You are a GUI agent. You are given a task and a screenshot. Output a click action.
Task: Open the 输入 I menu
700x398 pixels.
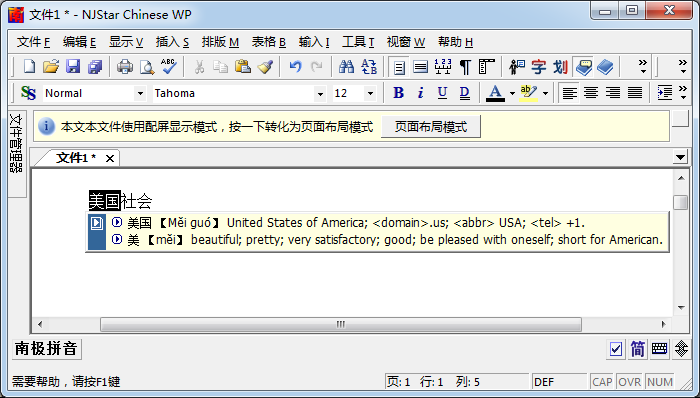tap(314, 42)
